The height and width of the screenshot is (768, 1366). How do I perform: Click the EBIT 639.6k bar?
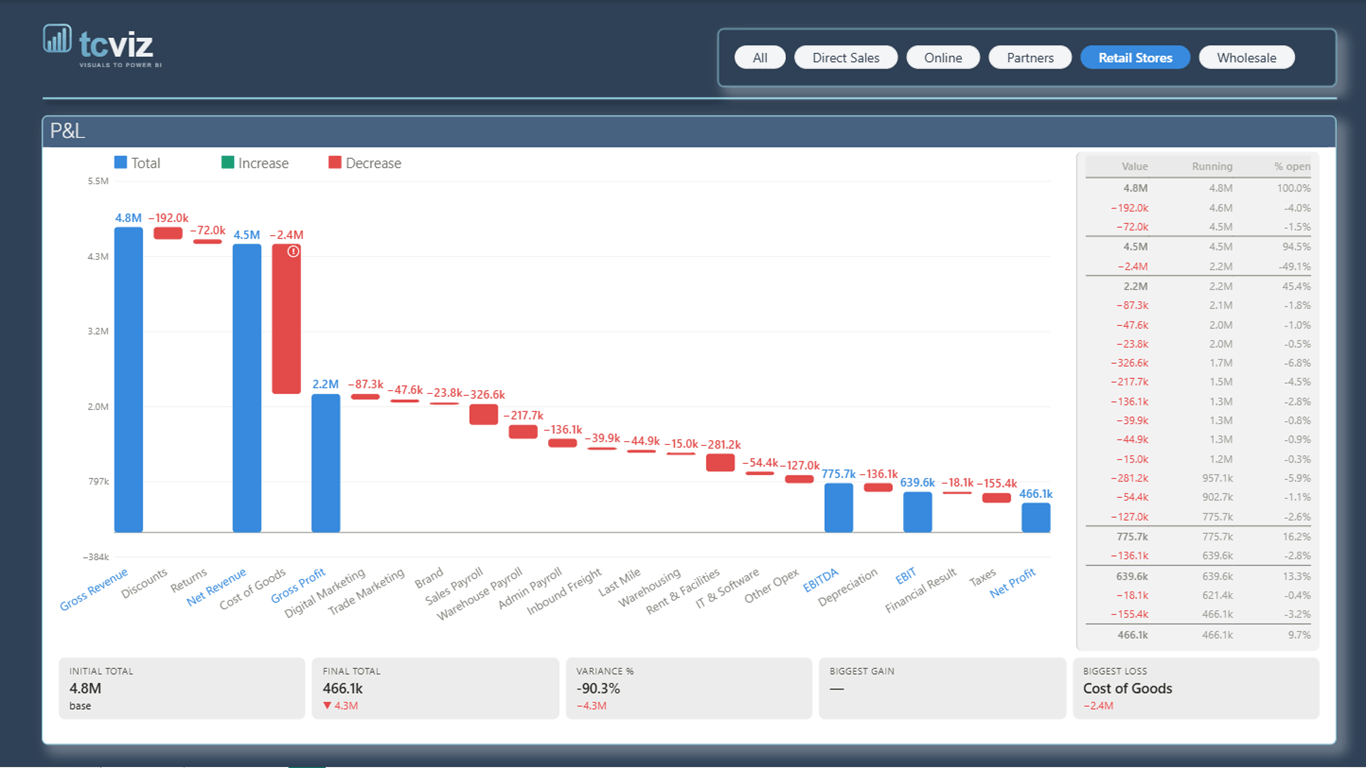click(917, 512)
